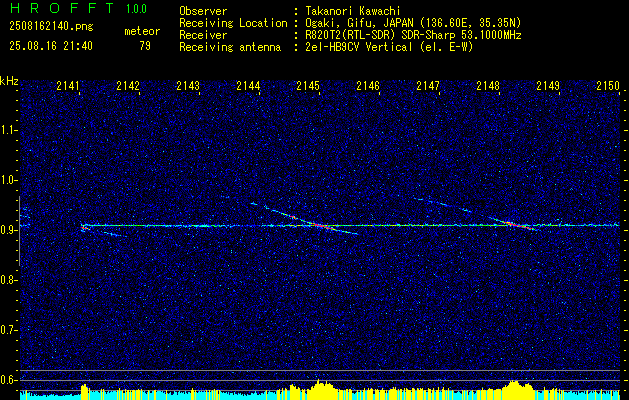Click frequency label 0.7

pyautogui.click(x=9, y=330)
